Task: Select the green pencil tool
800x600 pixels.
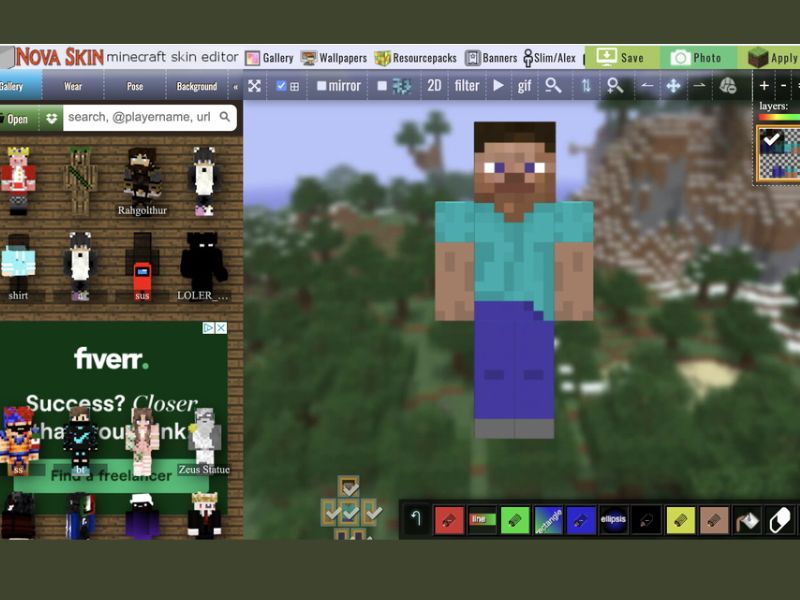Action: pos(515,520)
